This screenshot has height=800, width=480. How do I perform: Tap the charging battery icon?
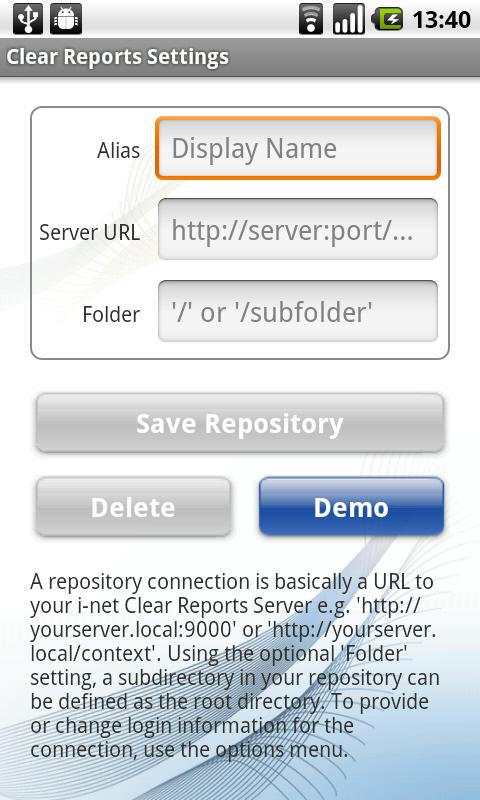388,19
